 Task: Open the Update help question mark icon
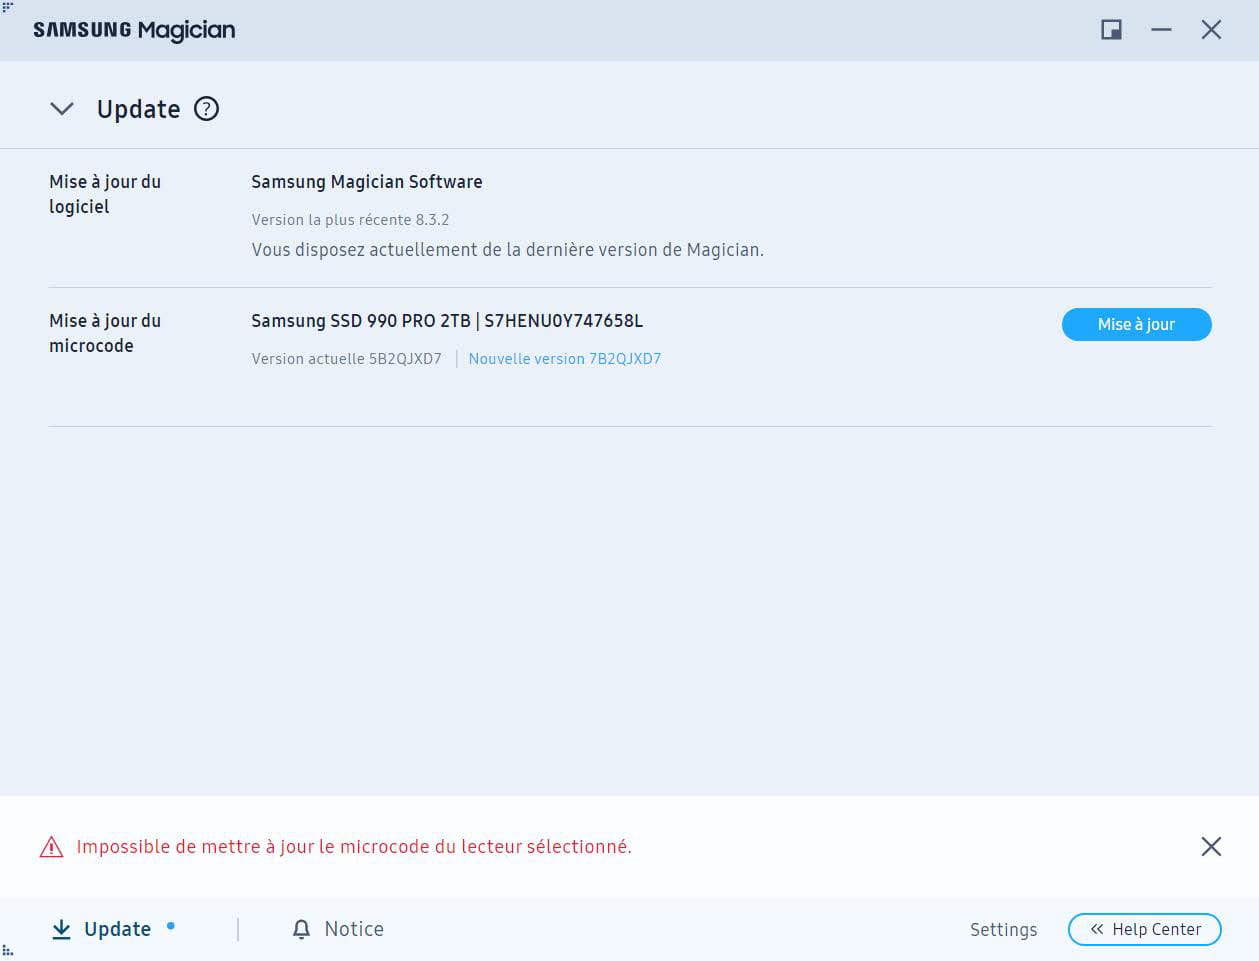206,109
